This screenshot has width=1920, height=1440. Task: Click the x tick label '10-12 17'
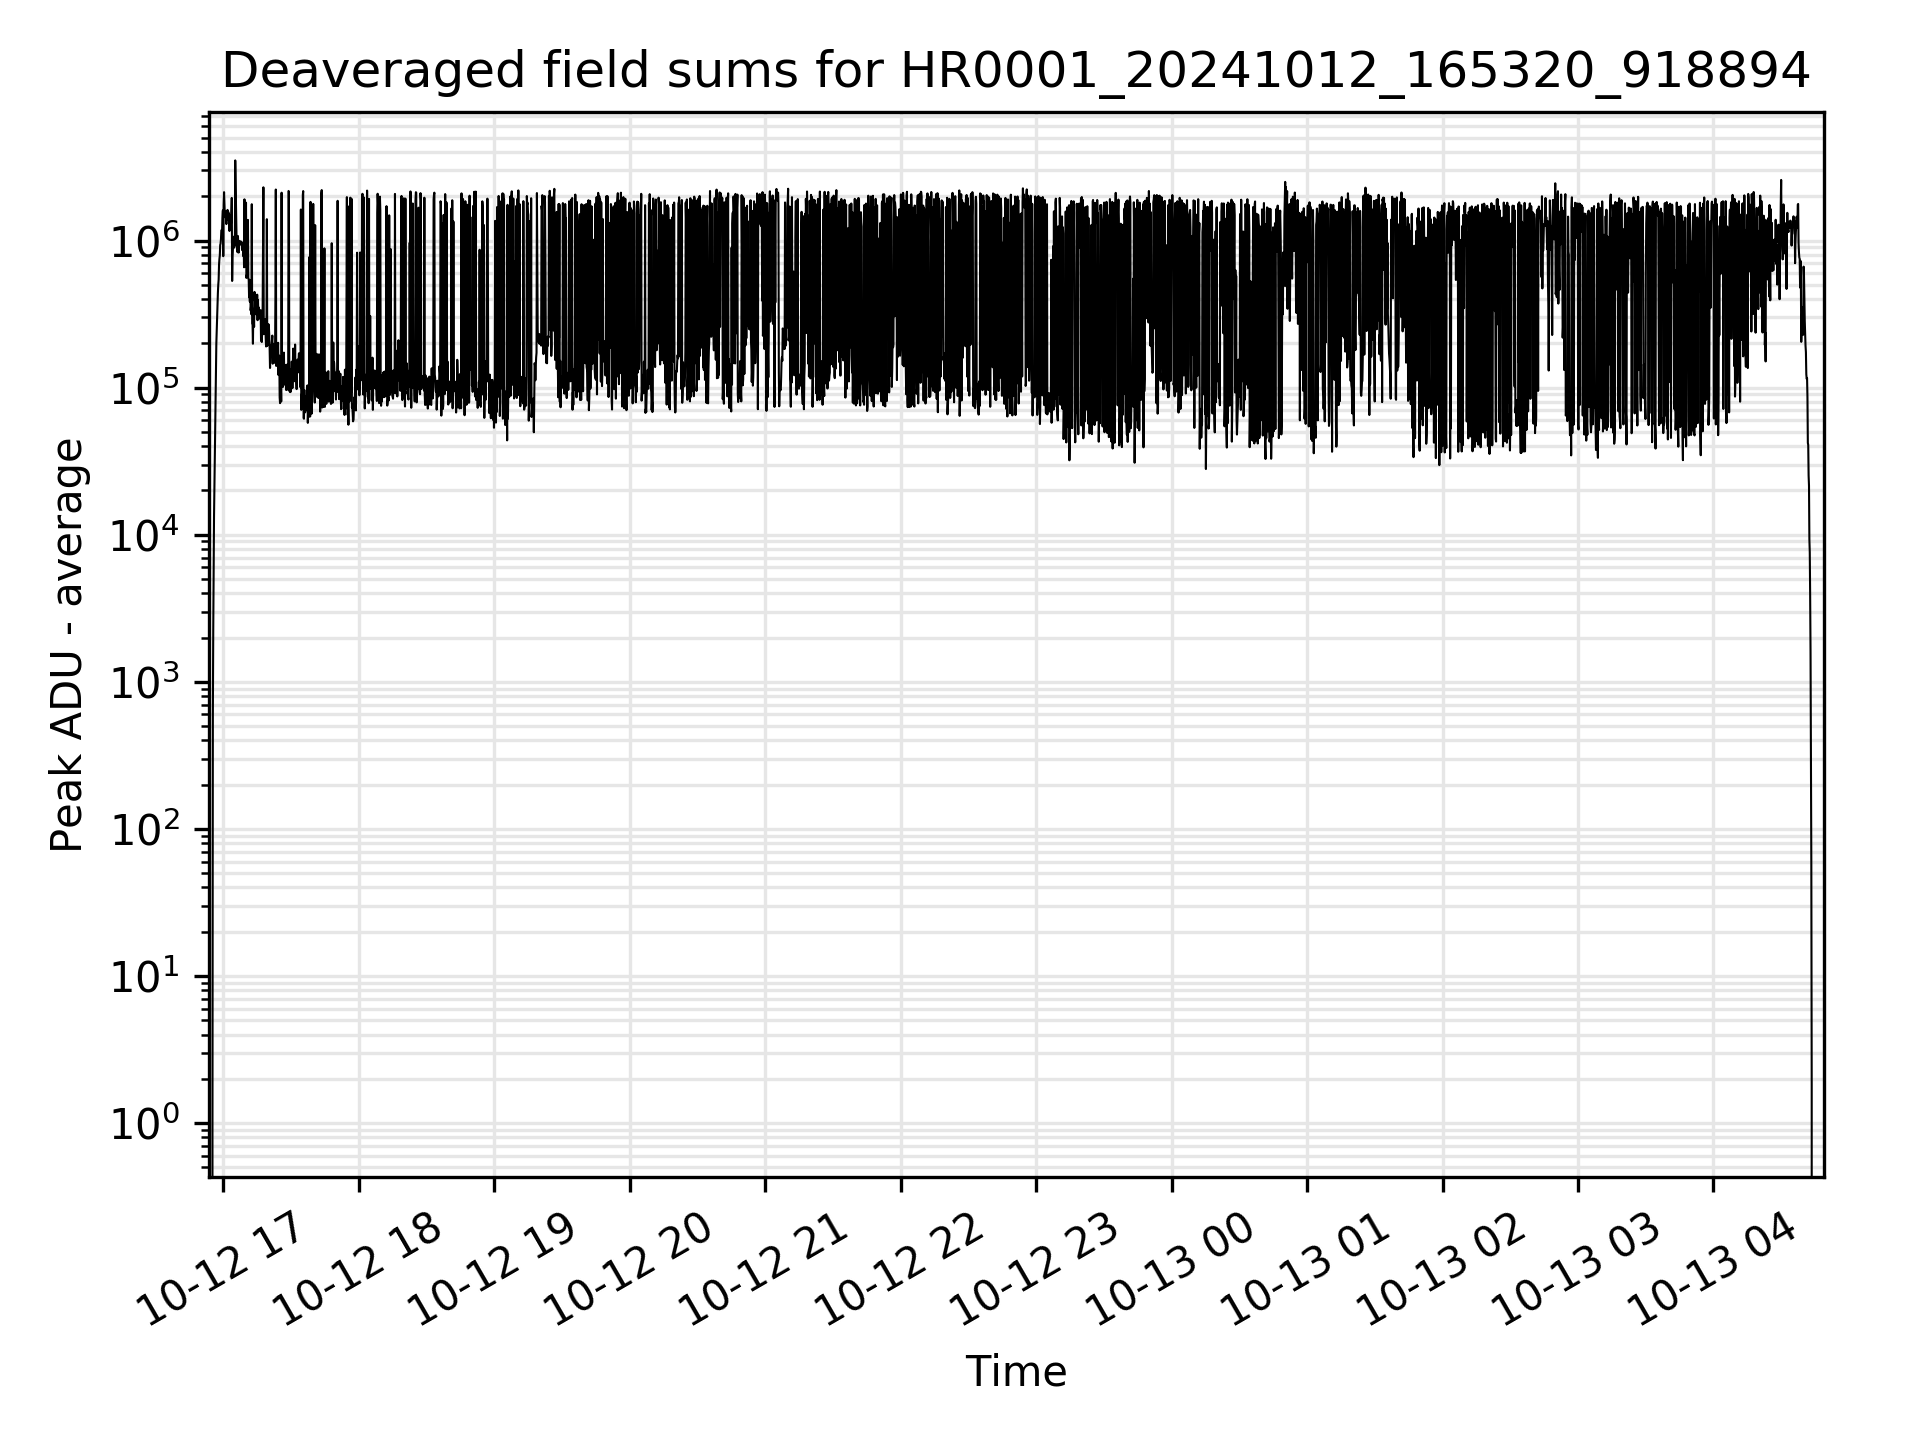click(x=220, y=1268)
